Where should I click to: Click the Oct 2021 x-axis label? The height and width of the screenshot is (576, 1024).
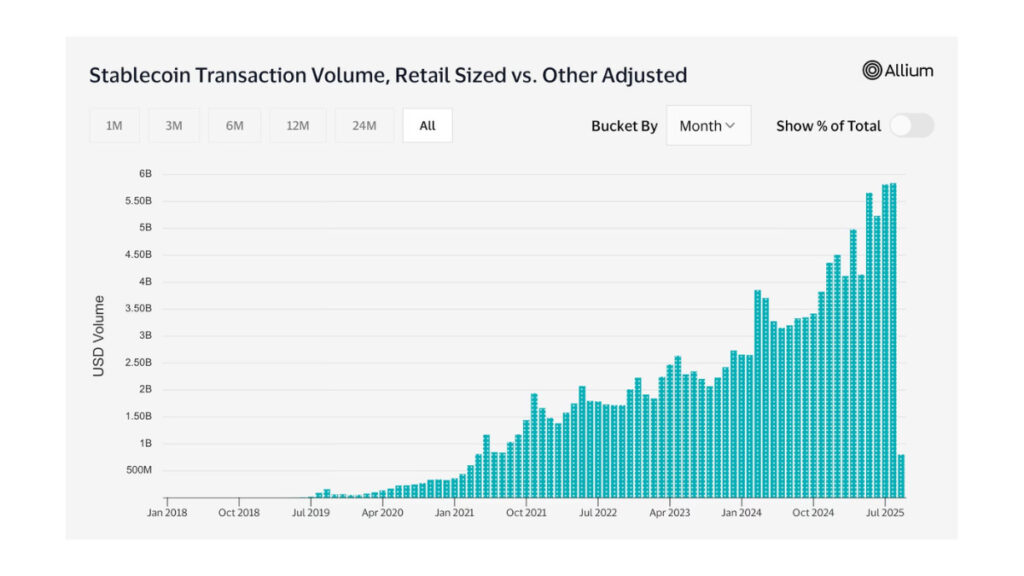point(526,512)
